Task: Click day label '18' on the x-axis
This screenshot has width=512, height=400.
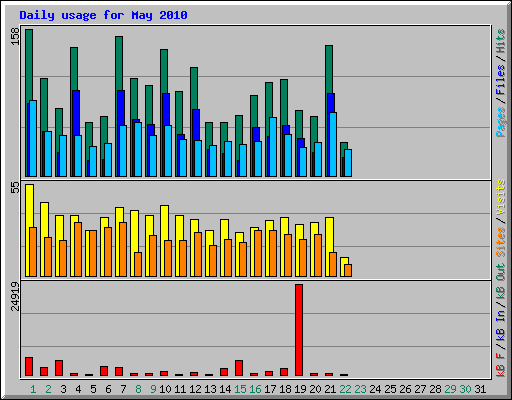Action: 285,389
